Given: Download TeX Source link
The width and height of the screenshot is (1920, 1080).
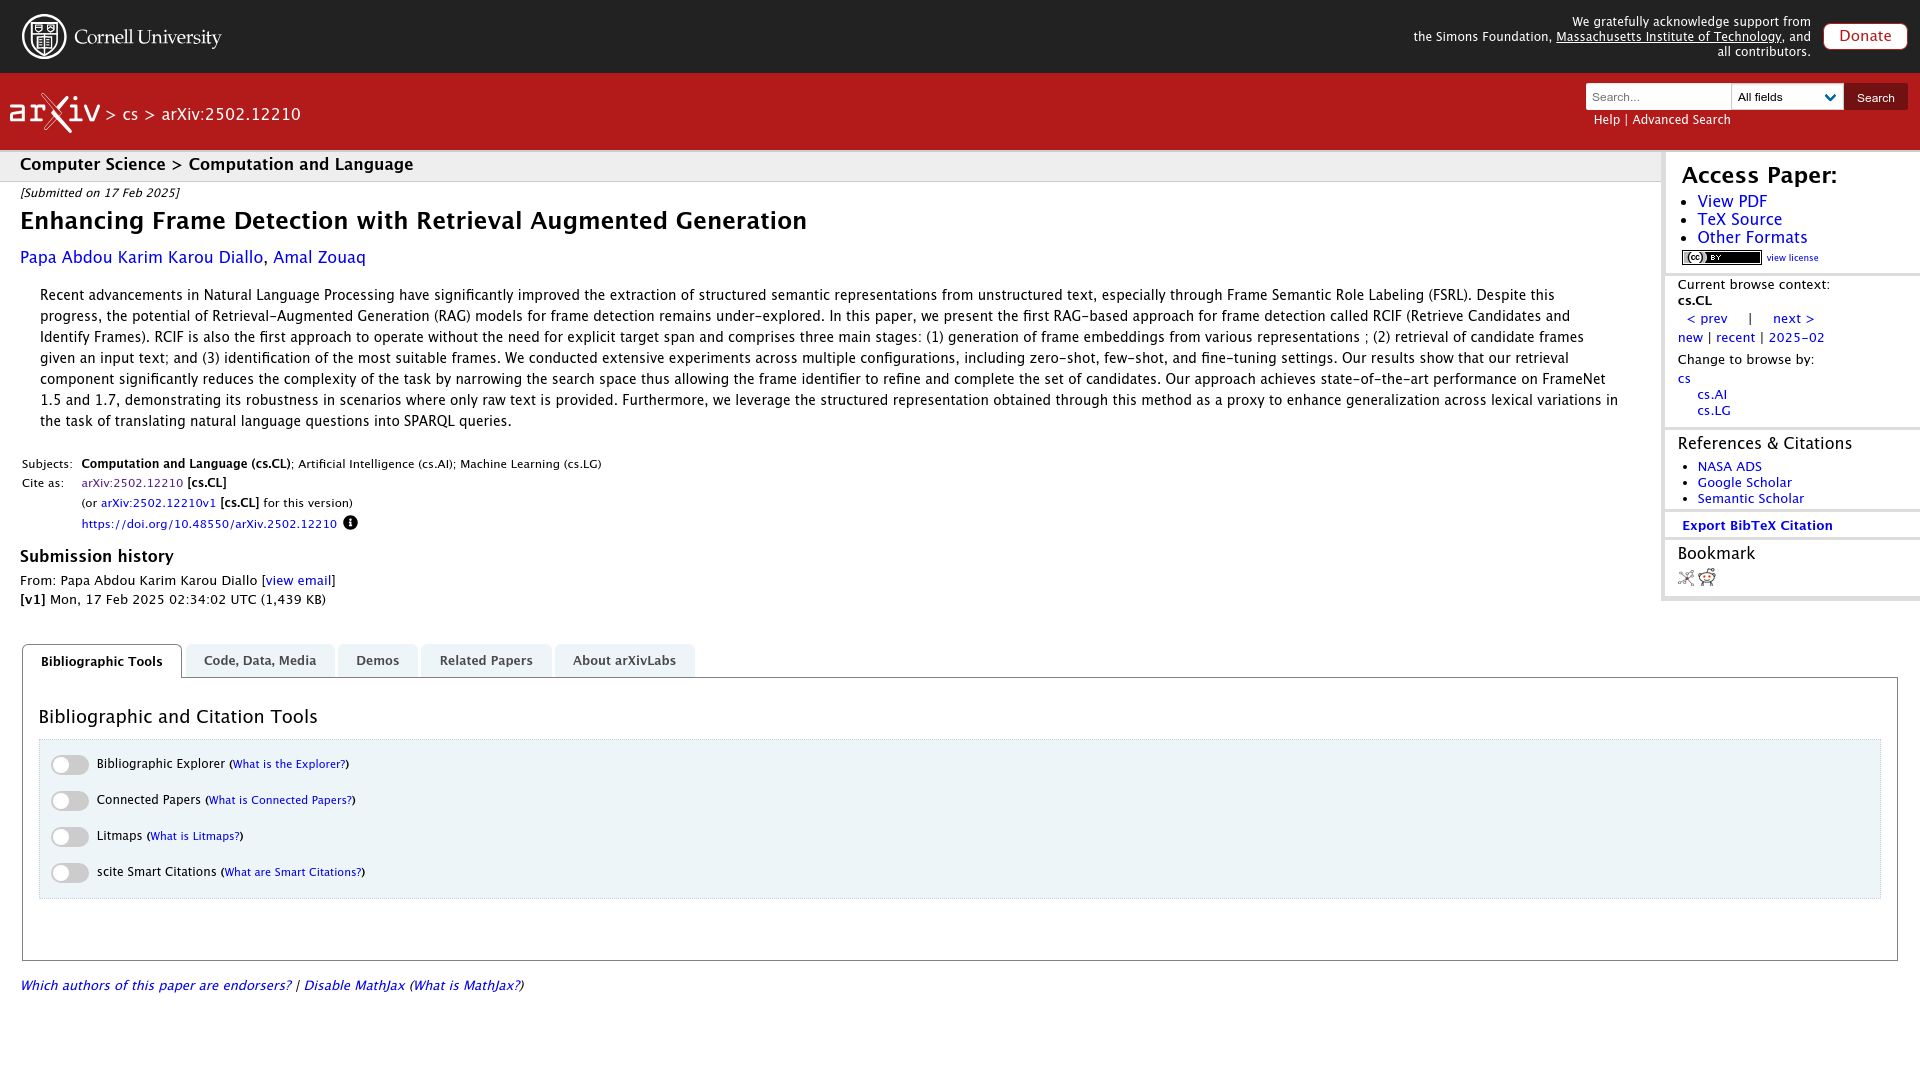Looking at the screenshot, I should [1739, 220].
